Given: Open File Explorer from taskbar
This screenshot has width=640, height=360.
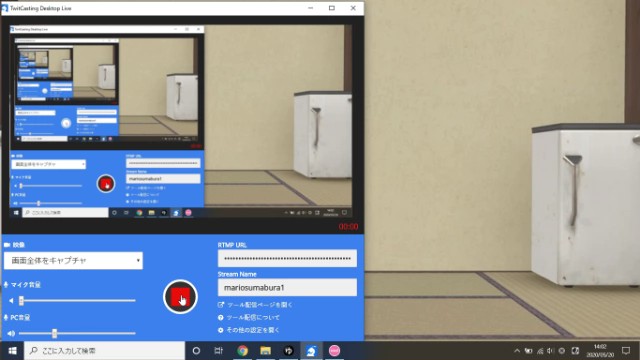Looking at the screenshot, I should [265, 351].
